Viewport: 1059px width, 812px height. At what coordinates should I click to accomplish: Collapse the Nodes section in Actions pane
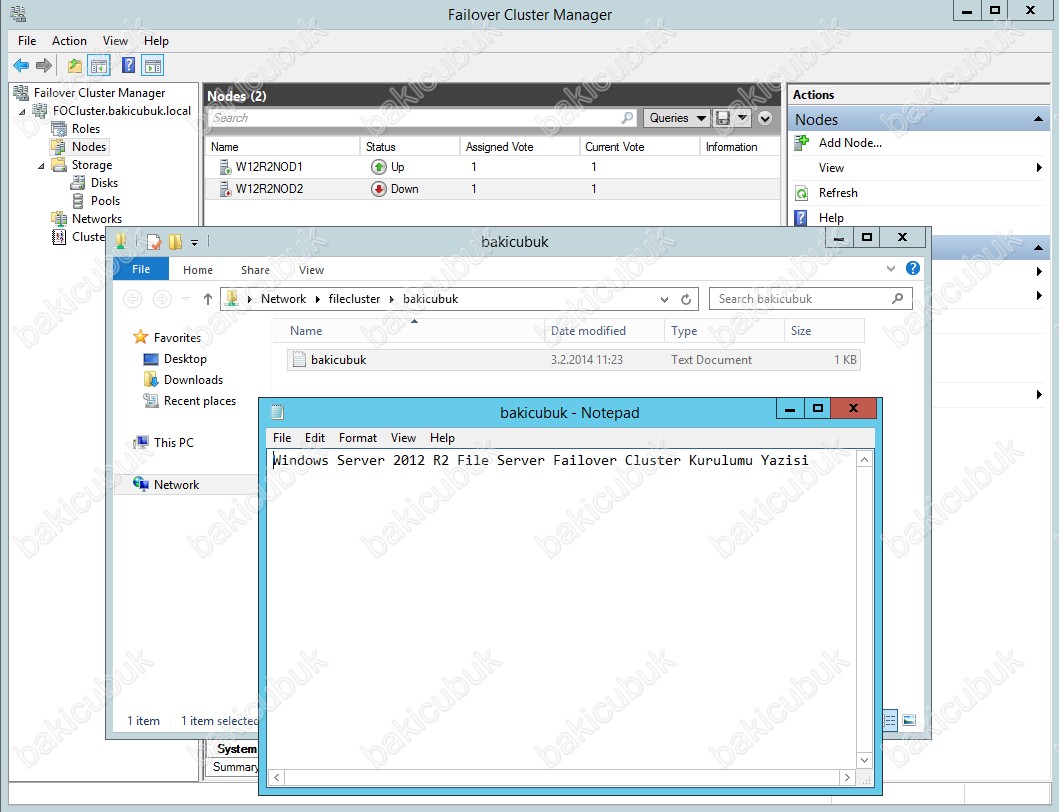(x=1038, y=120)
